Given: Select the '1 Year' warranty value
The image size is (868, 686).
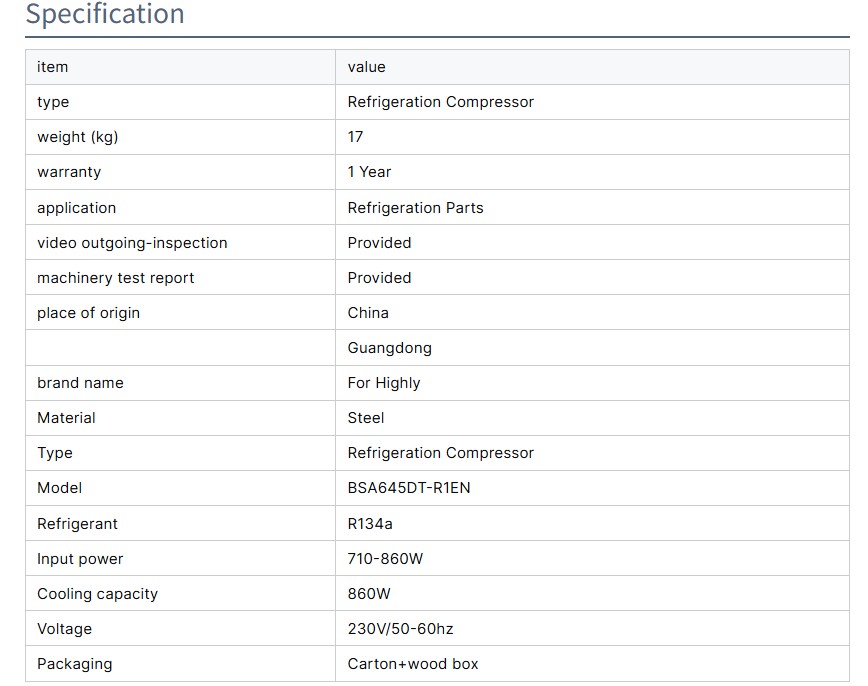Looking at the screenshot, I should coord(369,172).
